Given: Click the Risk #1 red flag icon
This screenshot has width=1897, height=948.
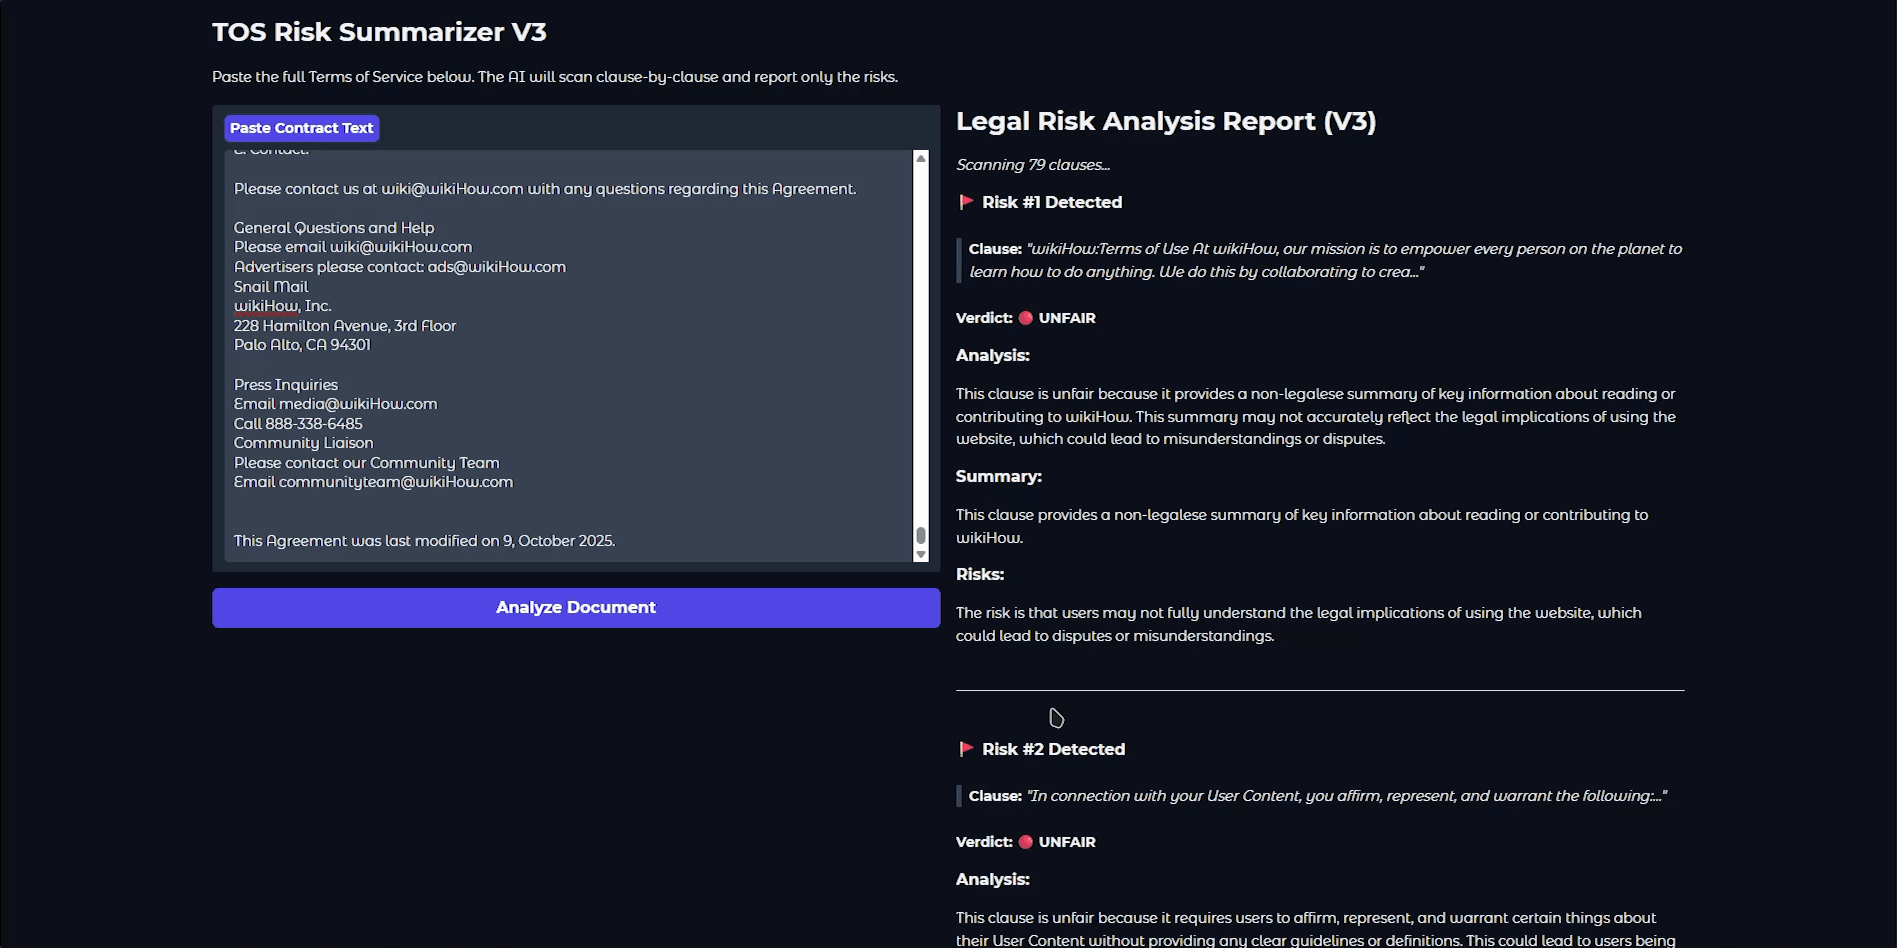Looking at the screenshot, I should (x=966, y=202).
